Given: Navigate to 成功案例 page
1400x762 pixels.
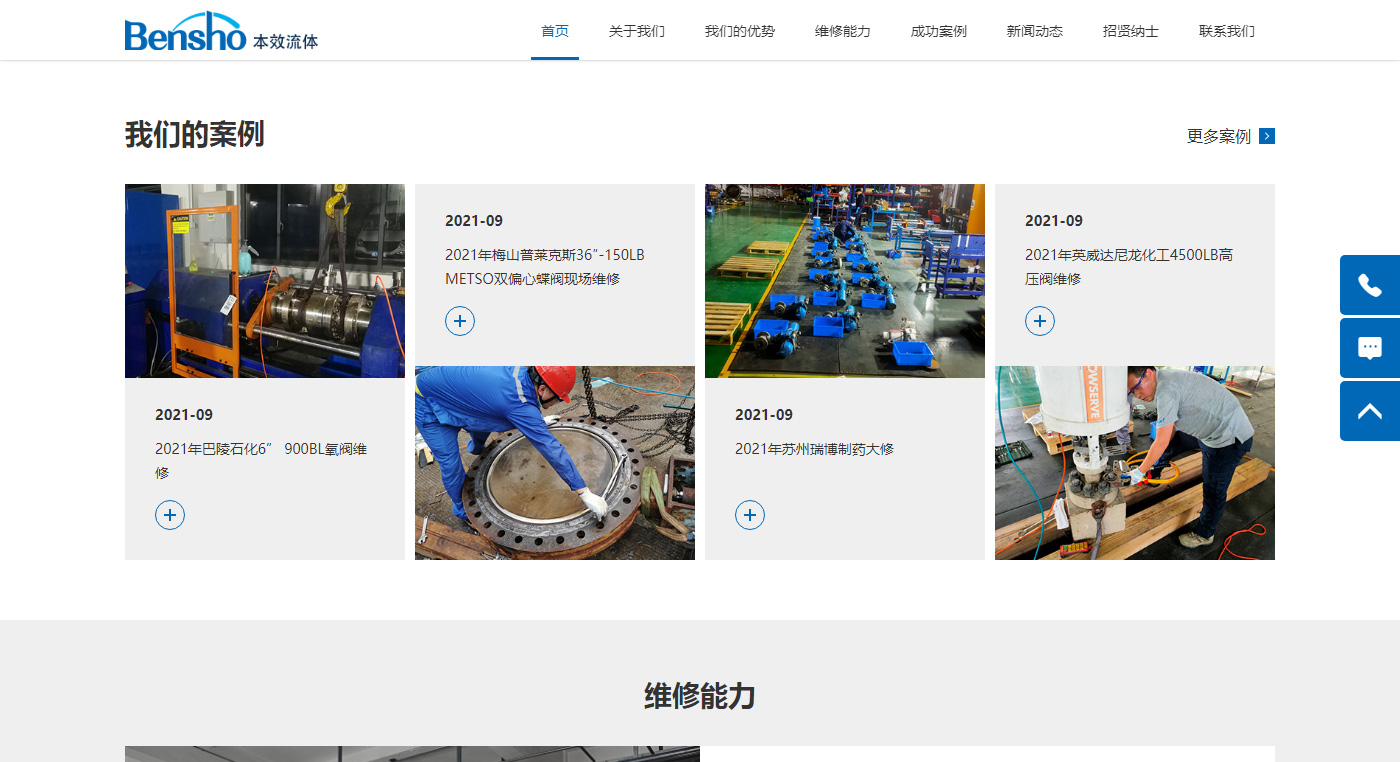Looking at the screenshot, I should pyautogui.click(x=938, y=31).
